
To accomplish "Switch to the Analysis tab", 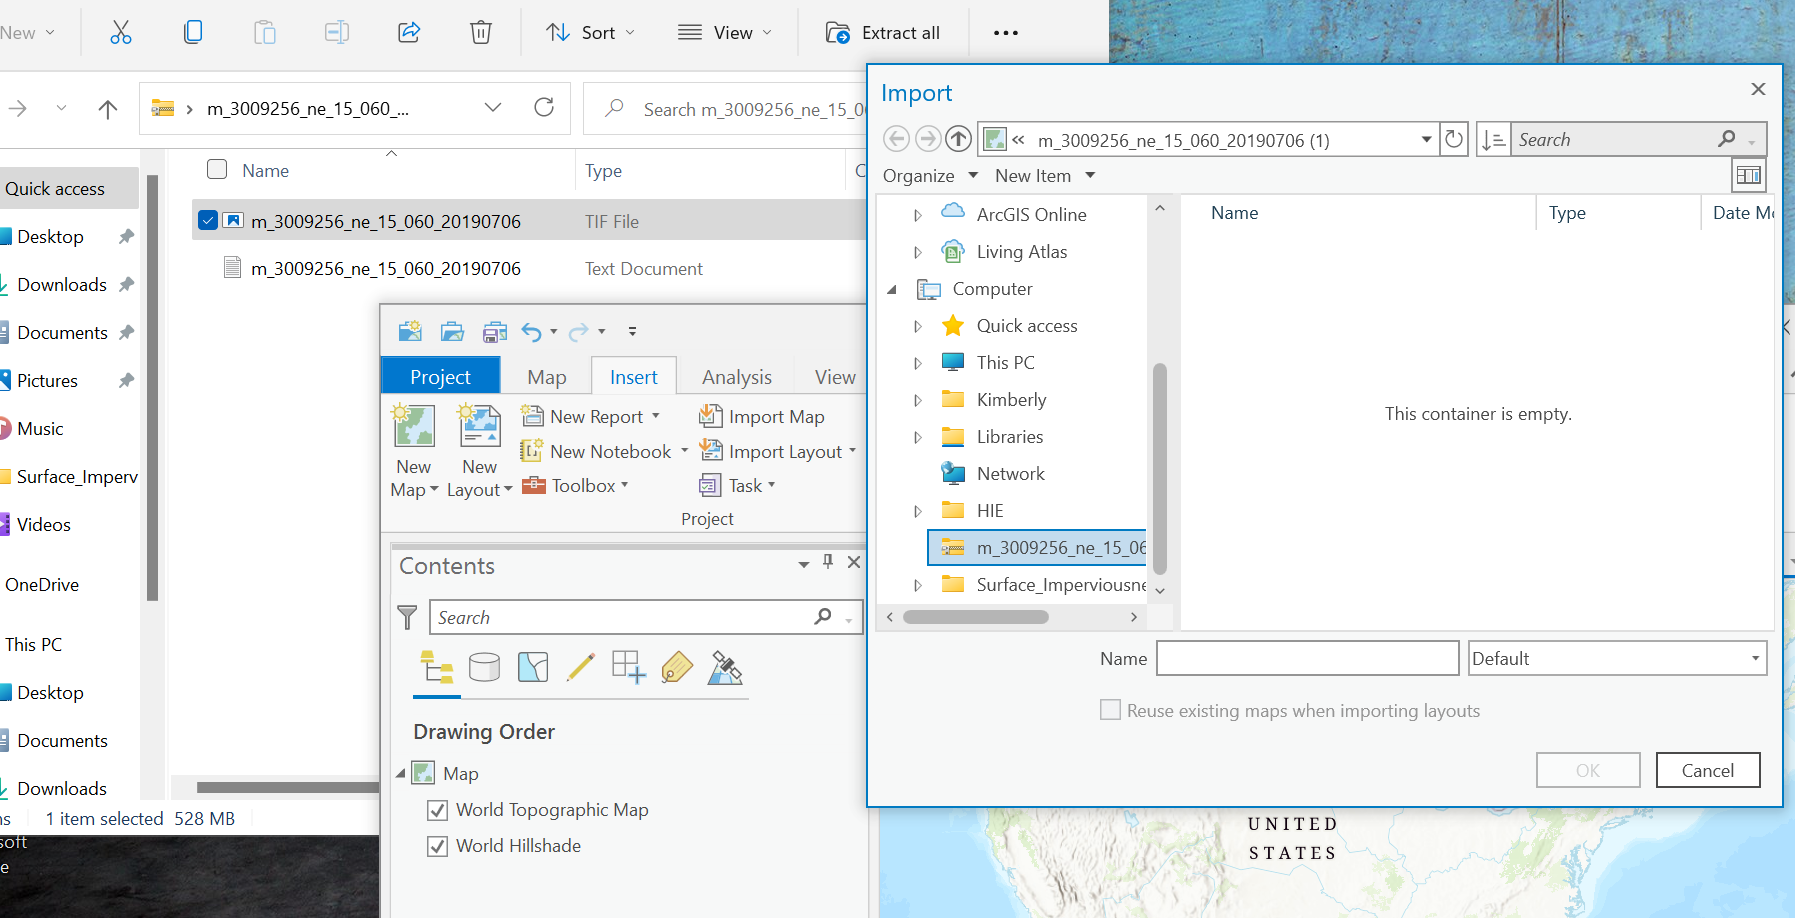I will (736, 376).
